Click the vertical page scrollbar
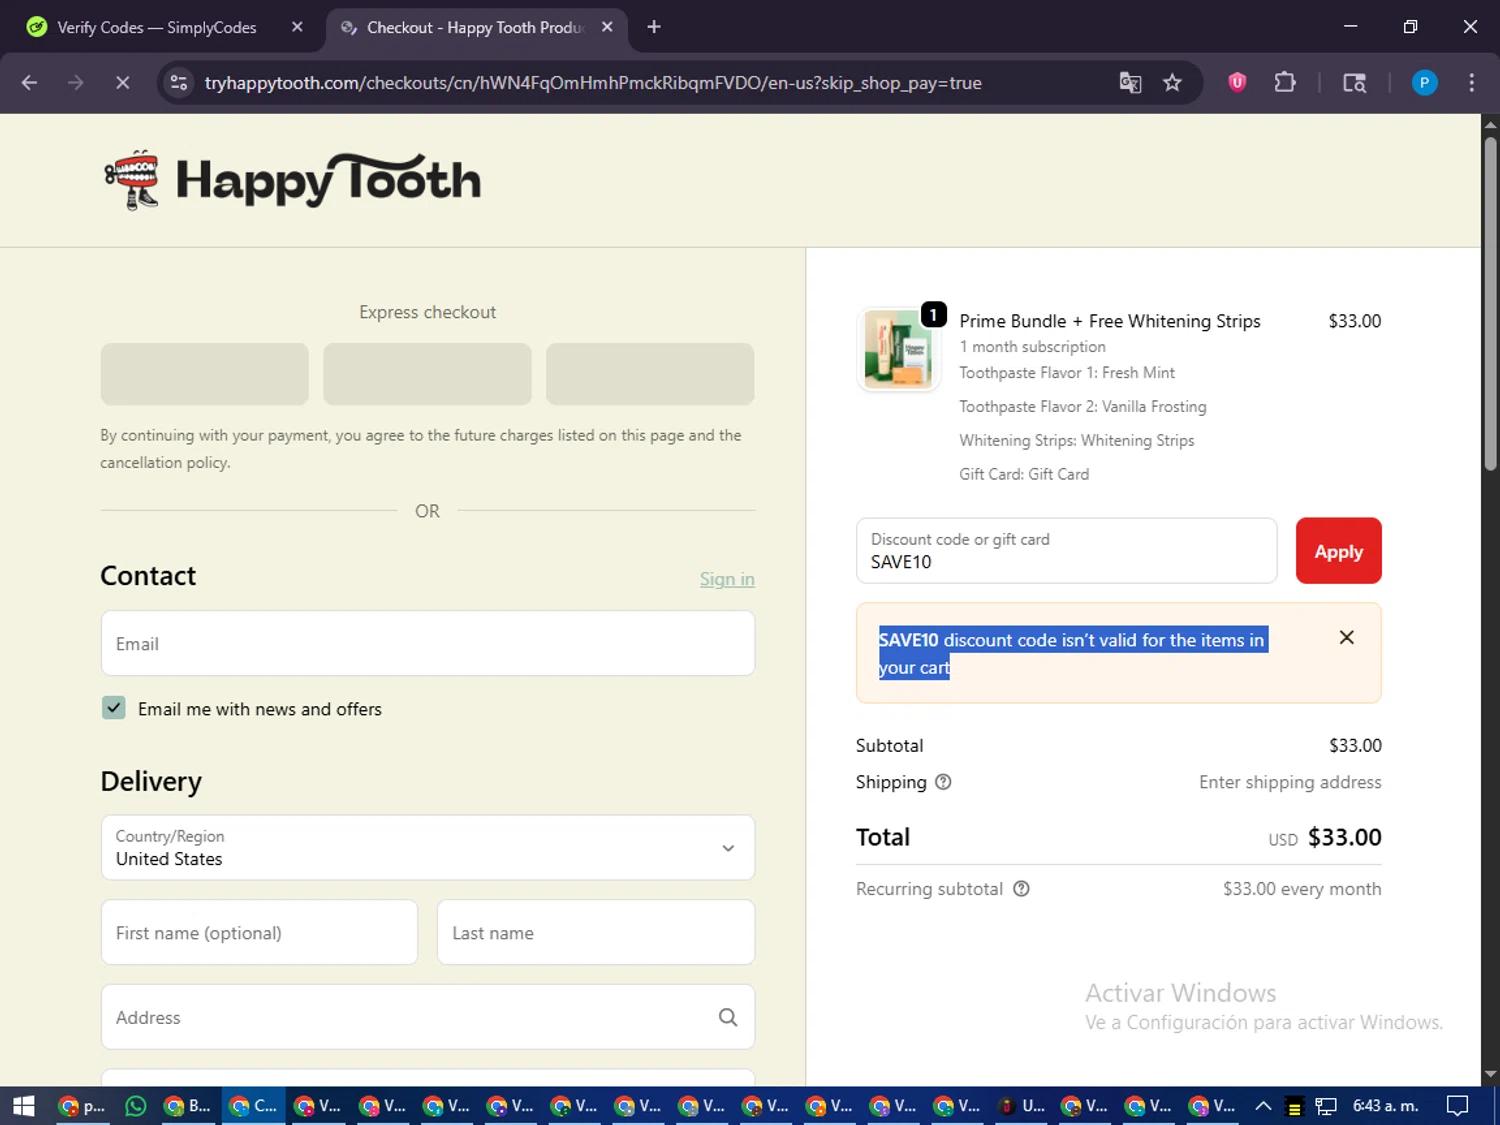Viewport: 1500px width, 1125px height. click(x=1490, y=302)
